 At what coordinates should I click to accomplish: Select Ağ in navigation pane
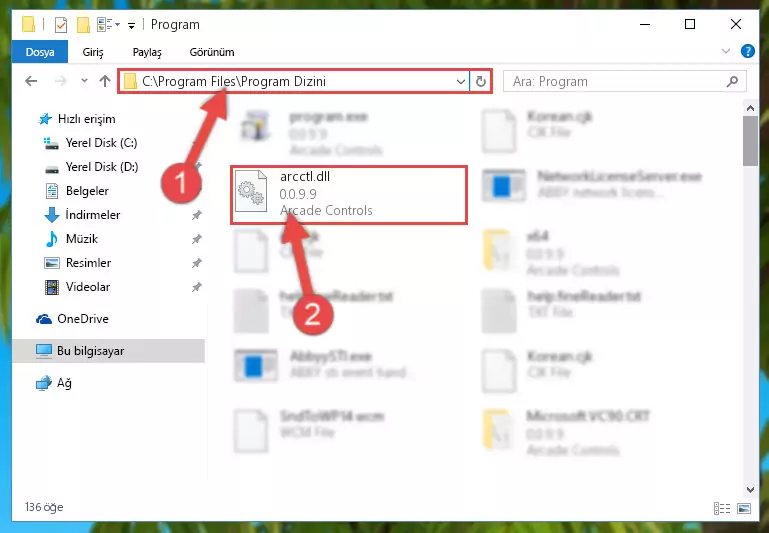coord(64,383)
